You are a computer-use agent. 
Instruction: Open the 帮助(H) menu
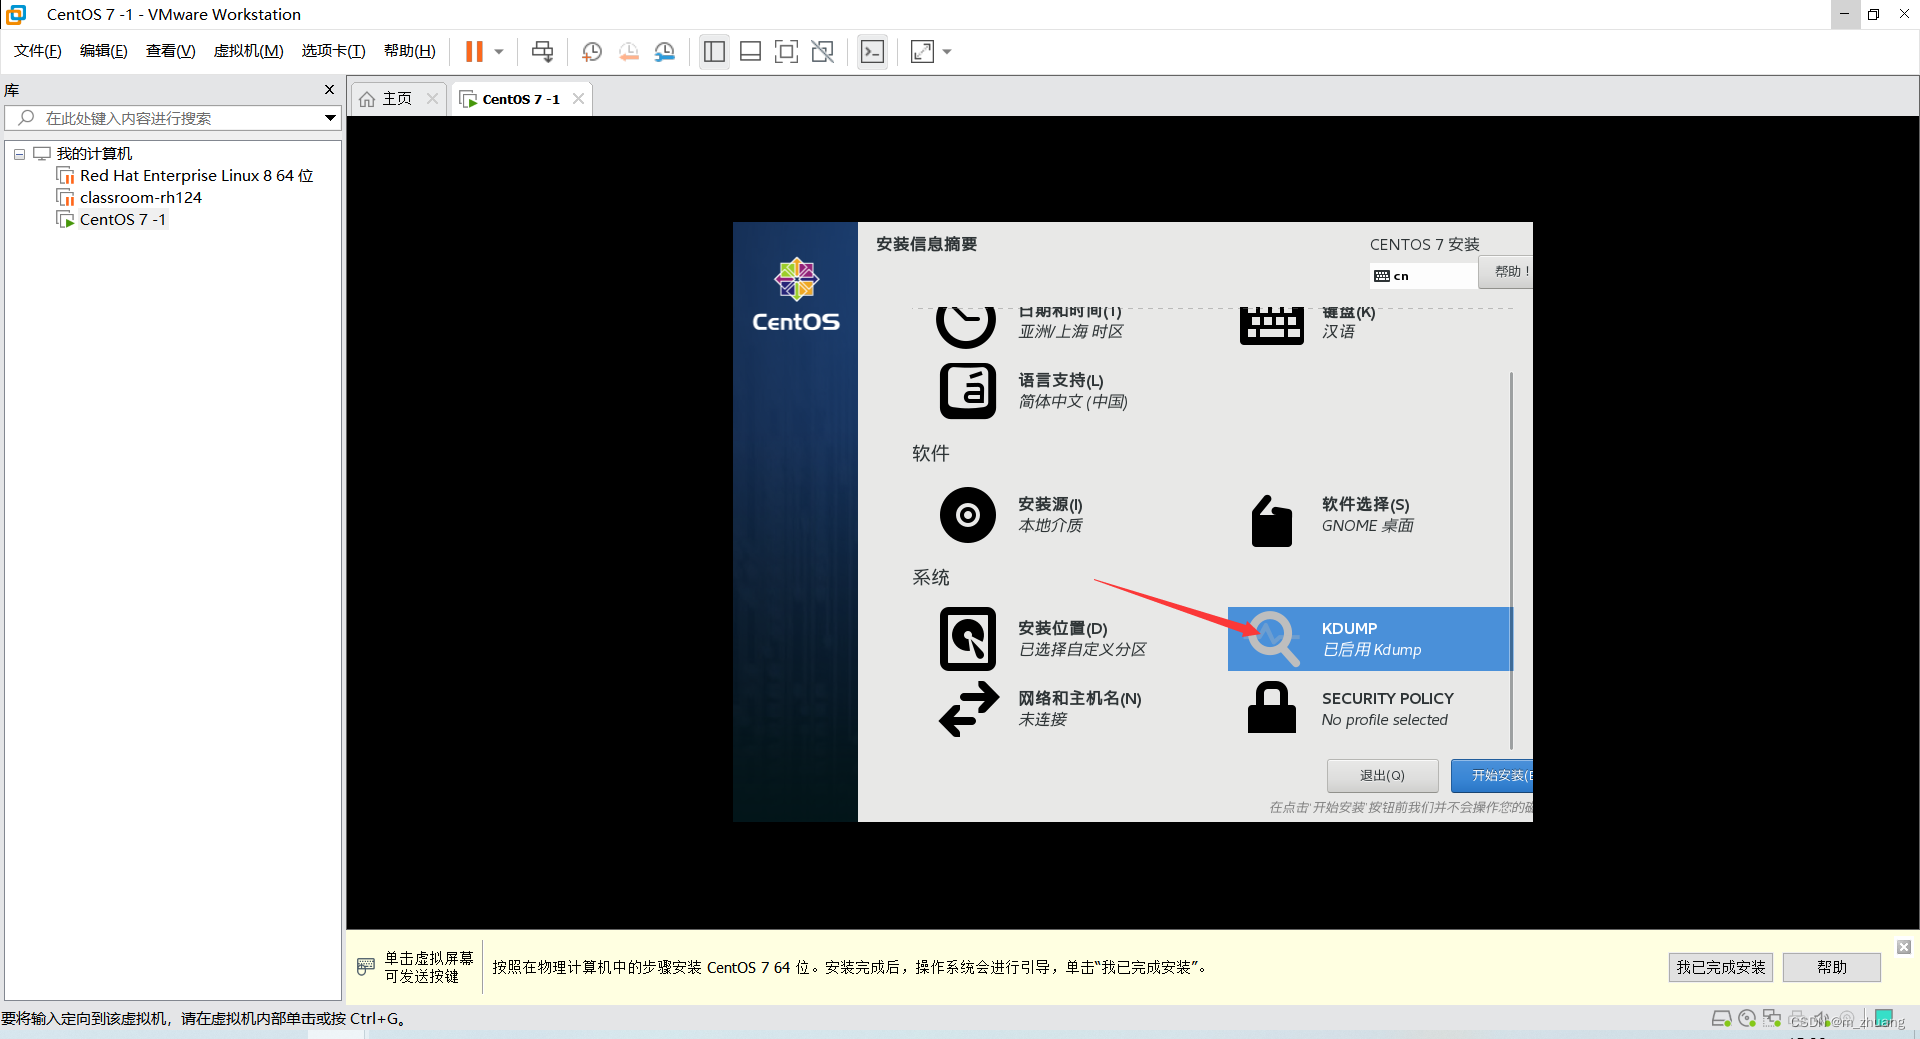click(410, 51)
